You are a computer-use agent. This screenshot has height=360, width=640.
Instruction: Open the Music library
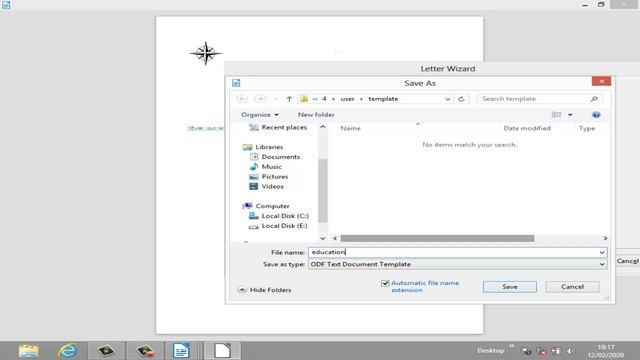[265, 167]
